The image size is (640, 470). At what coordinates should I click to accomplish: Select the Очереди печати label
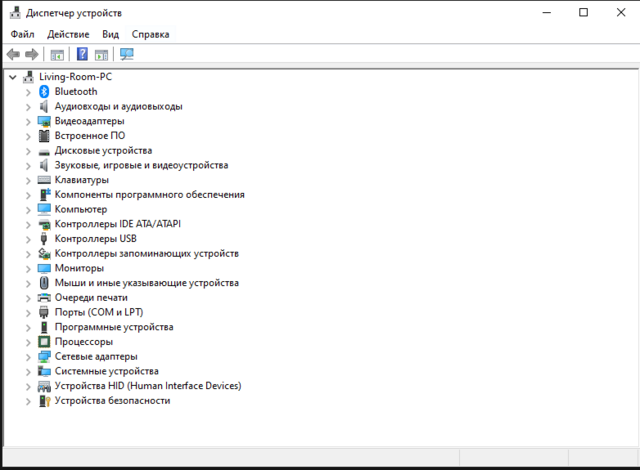[91, 298]
